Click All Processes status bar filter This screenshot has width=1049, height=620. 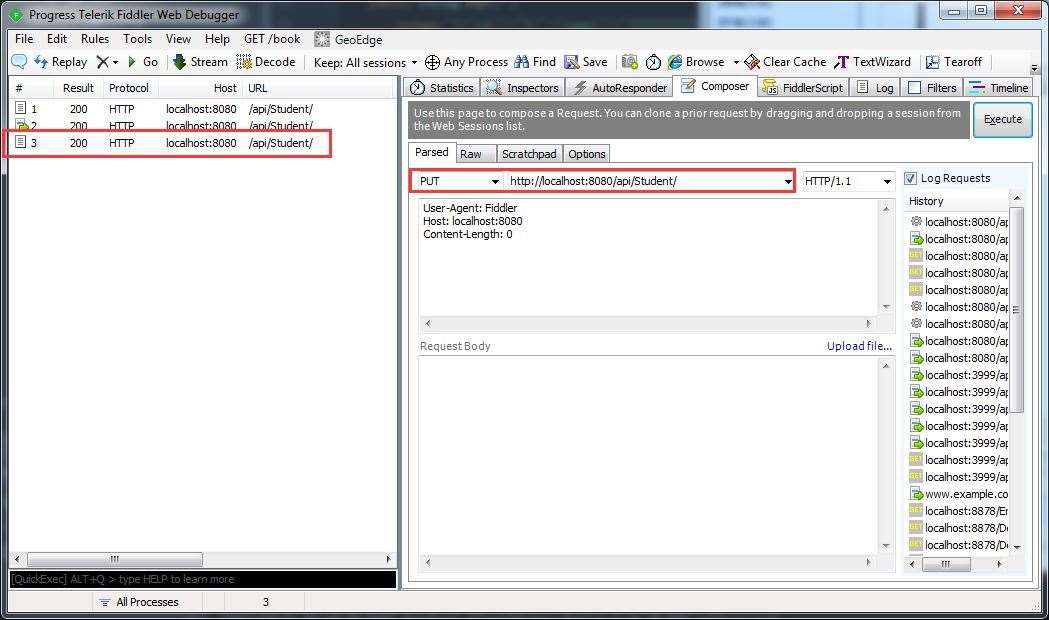coord(140,602)
